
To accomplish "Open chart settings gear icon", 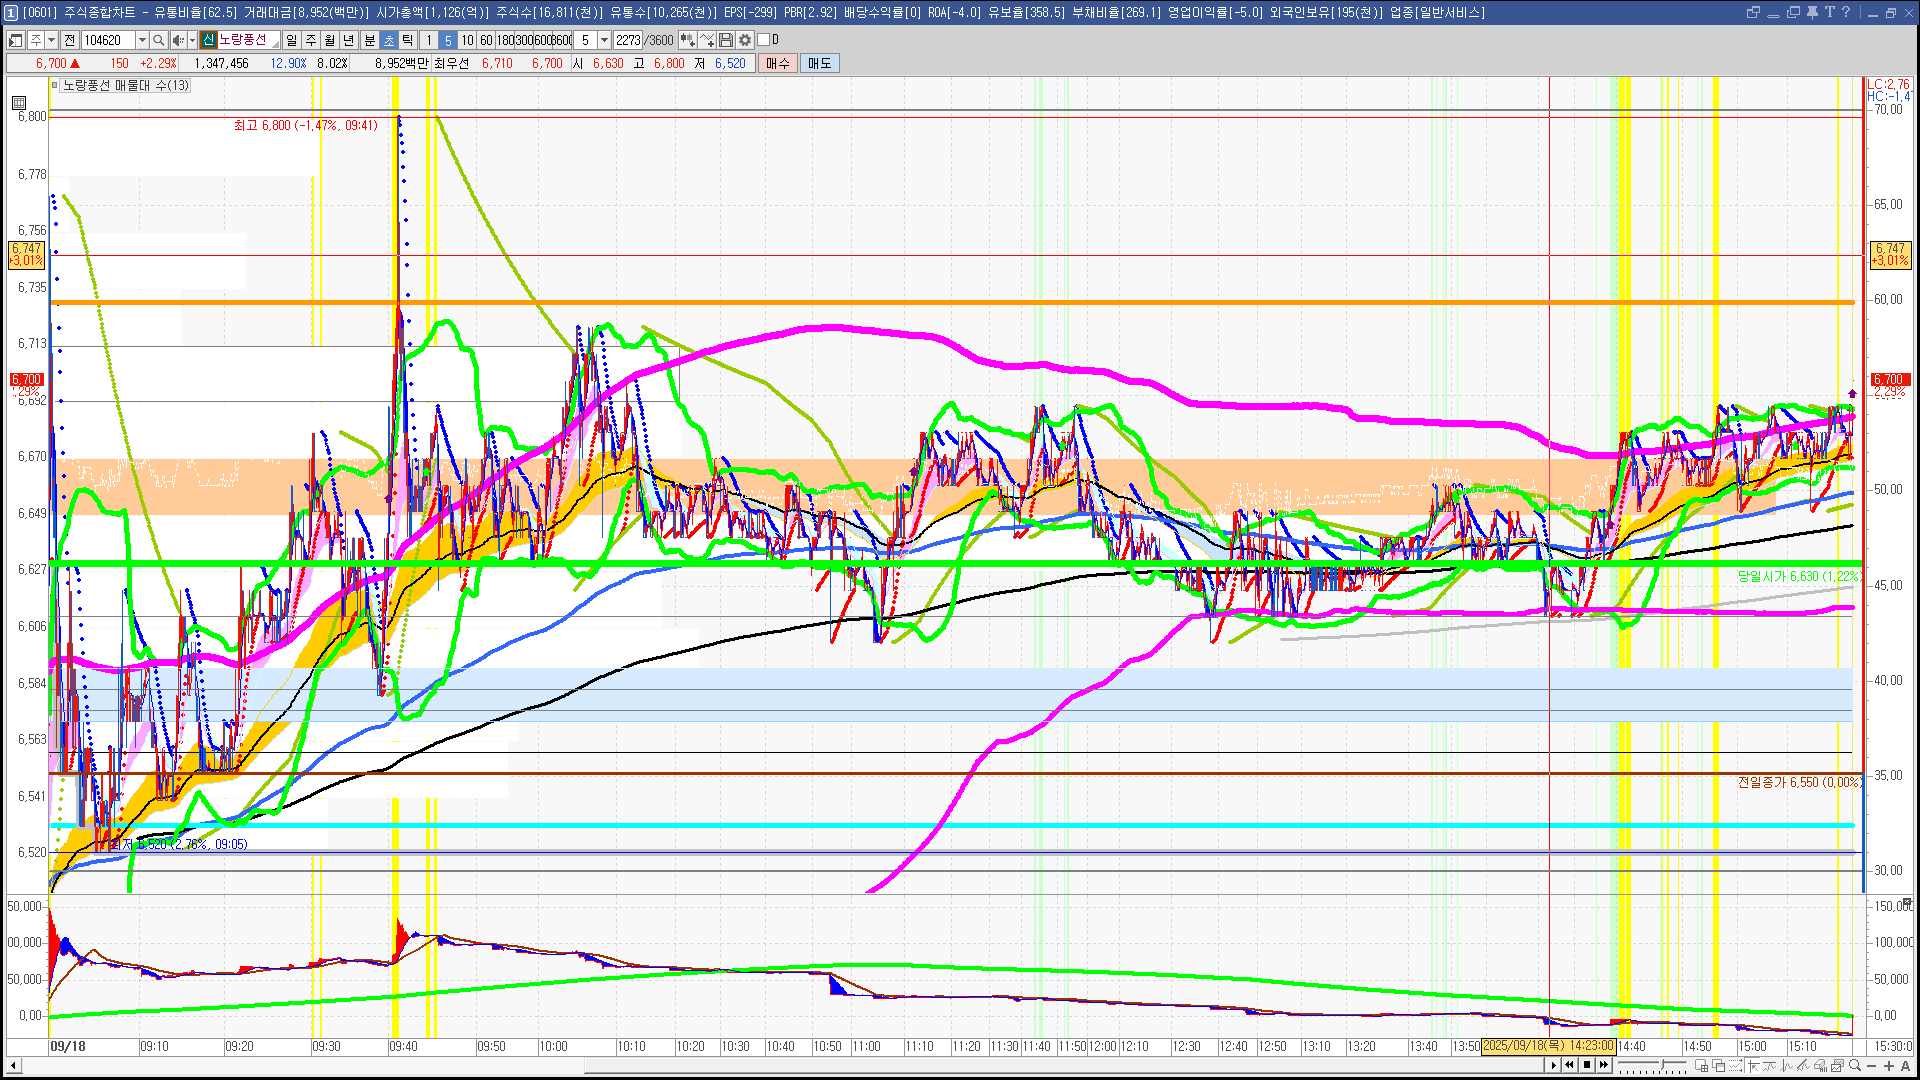I will (x=745, y=40).
